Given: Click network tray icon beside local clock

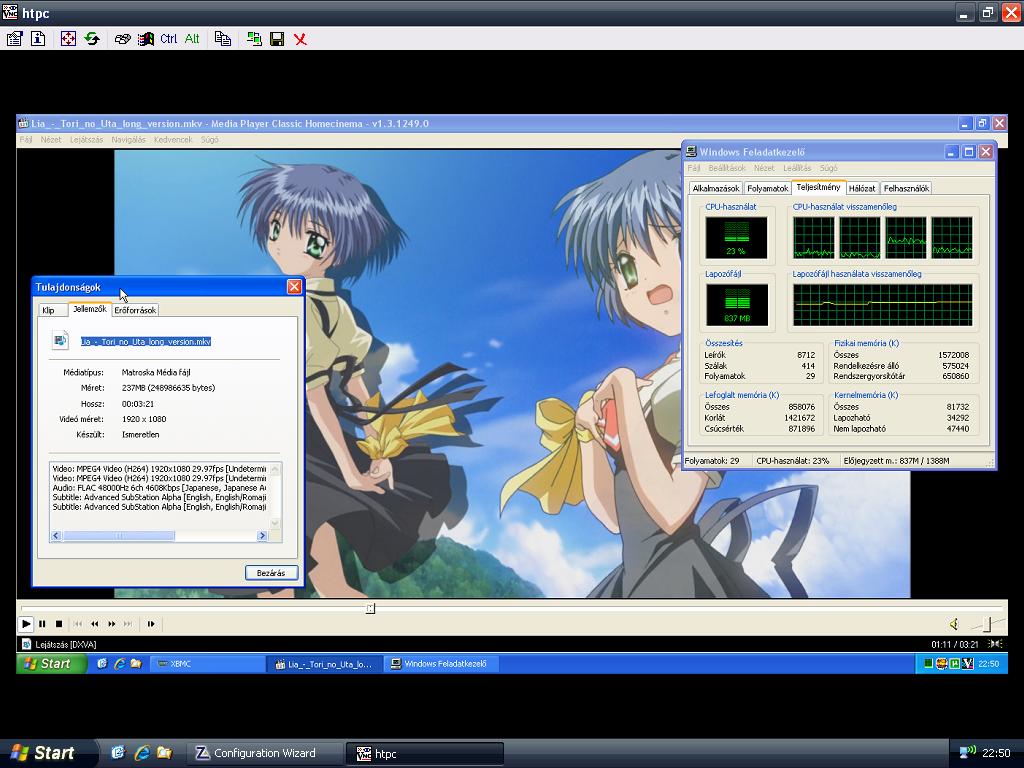Looking at the screenshot, I should 967,752.
